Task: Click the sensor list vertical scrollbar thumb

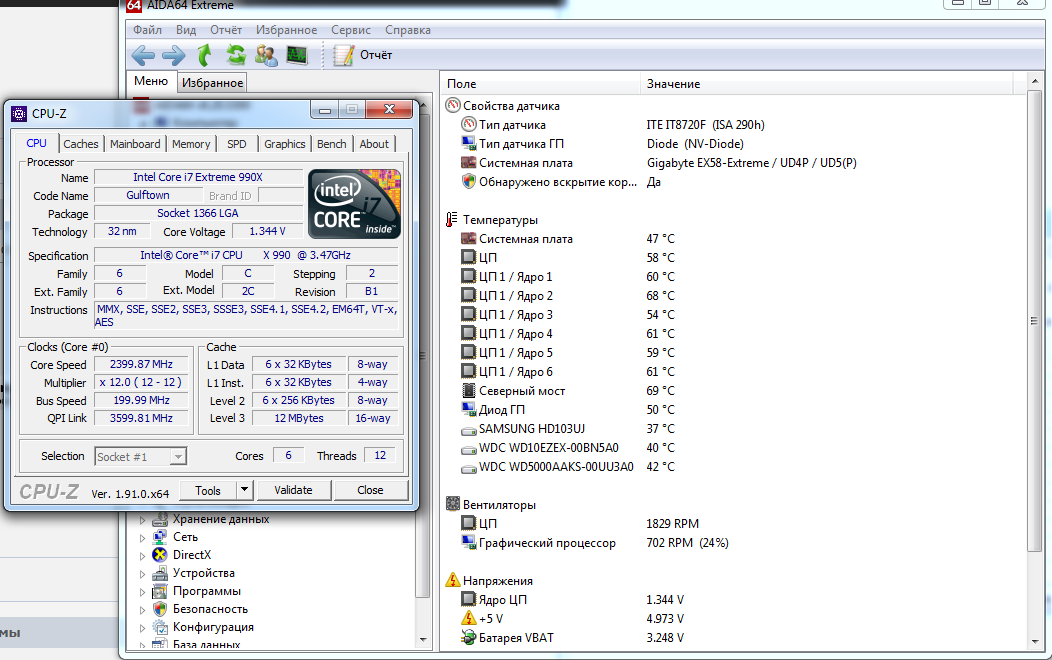Action: click(1034, 322)
